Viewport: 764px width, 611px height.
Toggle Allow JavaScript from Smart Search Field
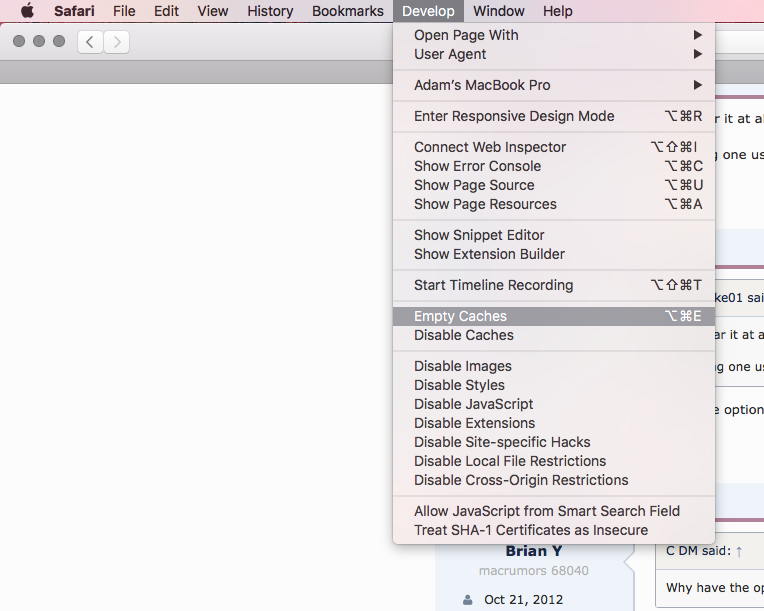pyautogui.click(x=554, y=511)
